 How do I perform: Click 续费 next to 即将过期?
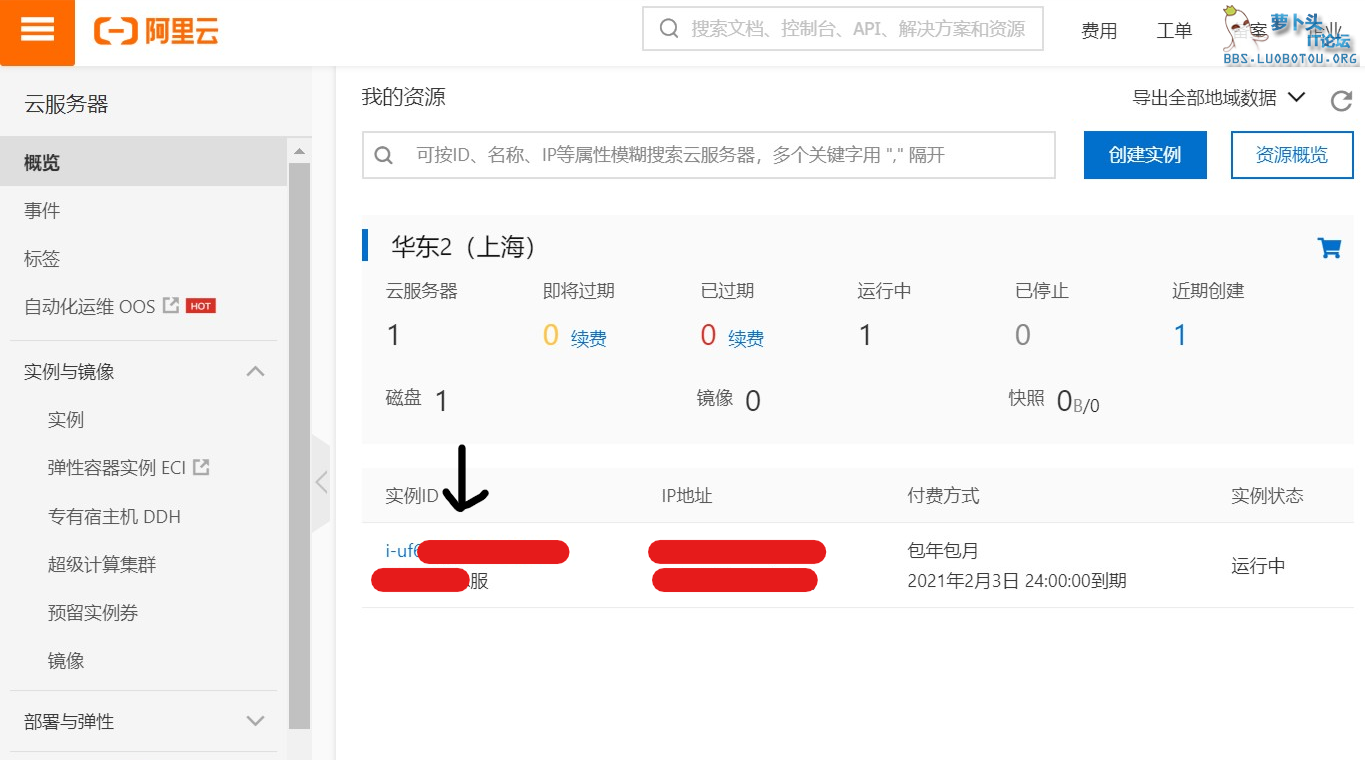[589, 339]
